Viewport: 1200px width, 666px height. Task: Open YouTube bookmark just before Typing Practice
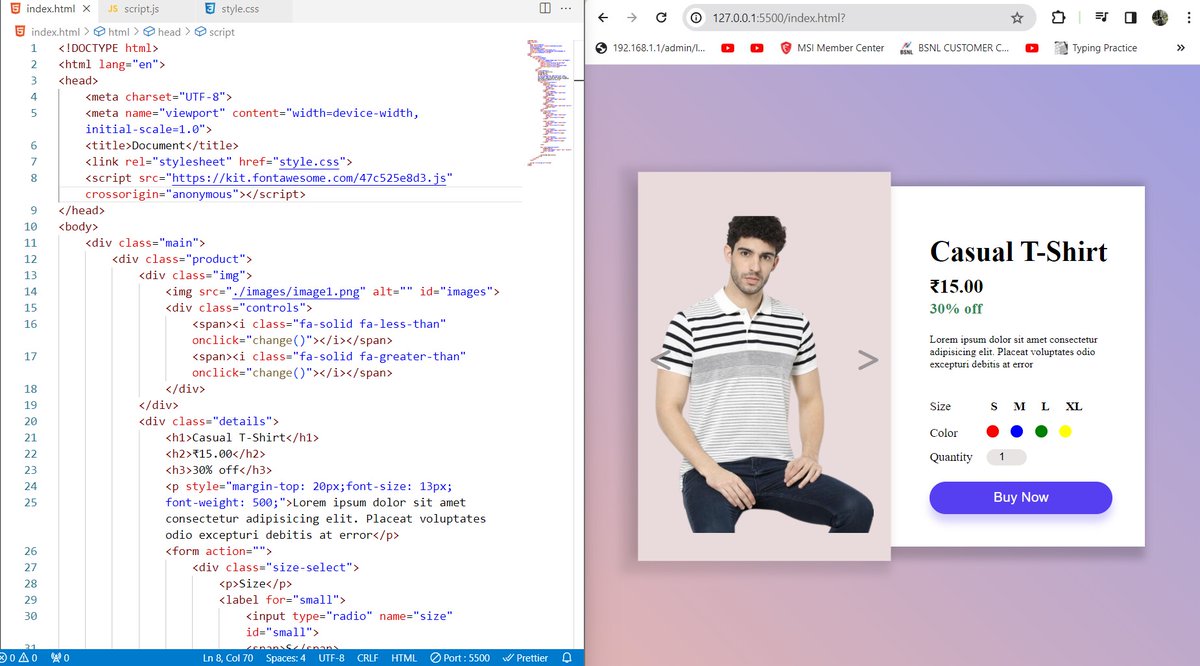[x=1031, y=48]
